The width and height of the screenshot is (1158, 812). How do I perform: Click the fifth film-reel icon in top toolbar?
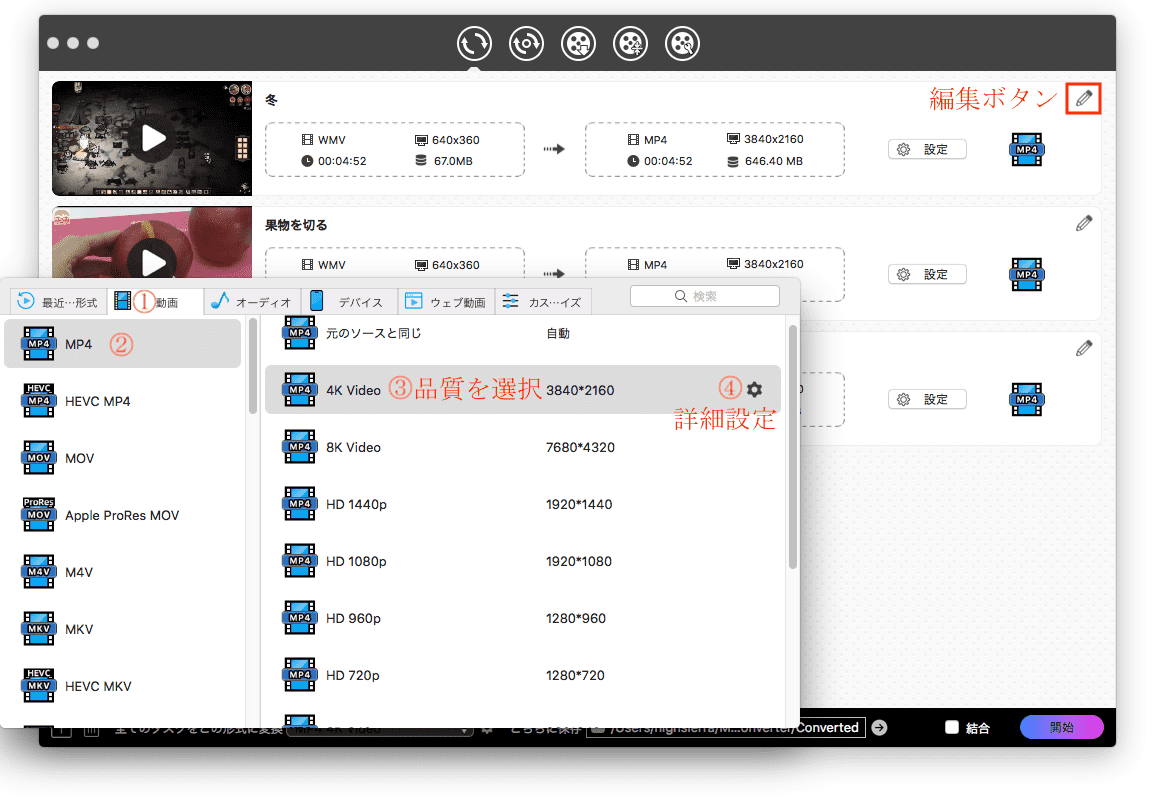click(x=682, y=43)
